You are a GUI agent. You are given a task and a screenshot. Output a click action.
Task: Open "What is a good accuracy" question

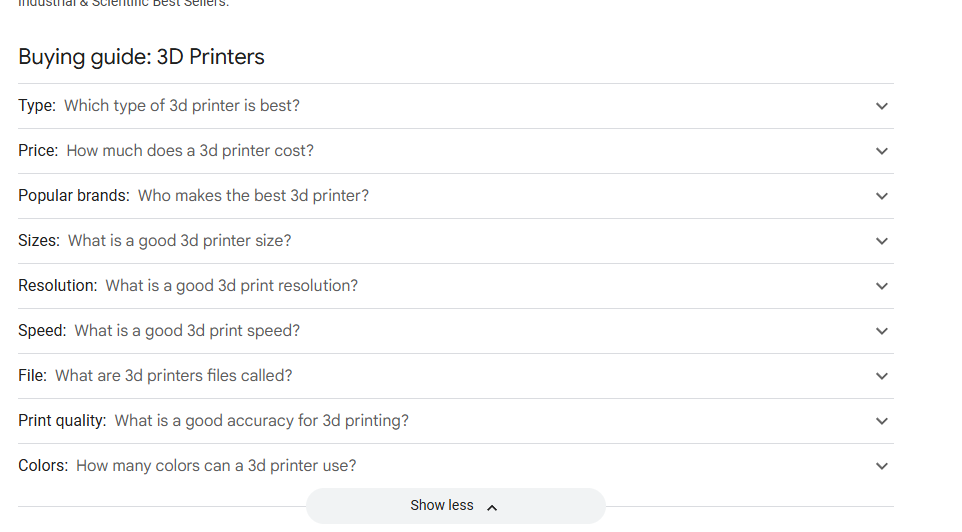[261, 421]
